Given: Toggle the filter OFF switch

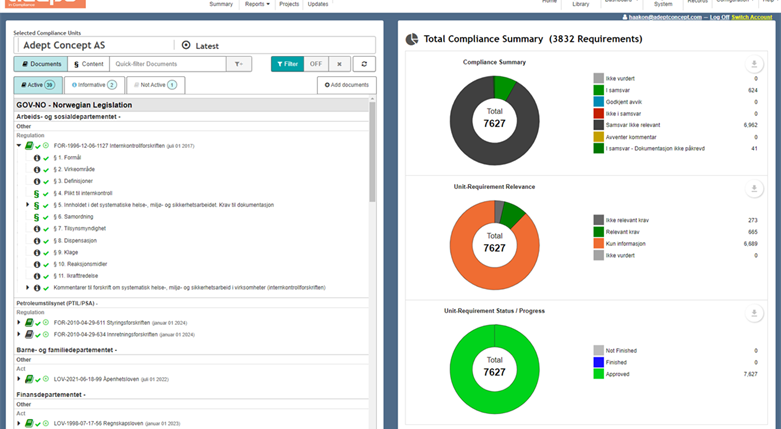Looking at the screenshot, I should 316,64.
